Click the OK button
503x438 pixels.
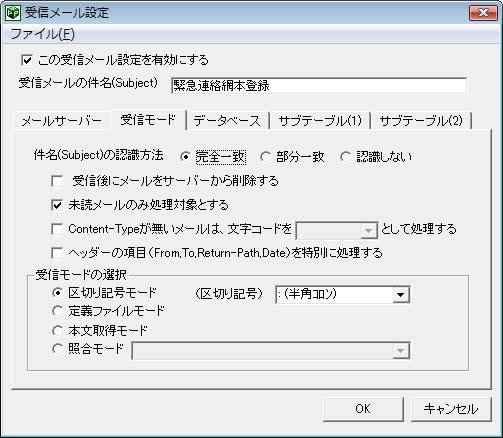click(x=363, y=409)
